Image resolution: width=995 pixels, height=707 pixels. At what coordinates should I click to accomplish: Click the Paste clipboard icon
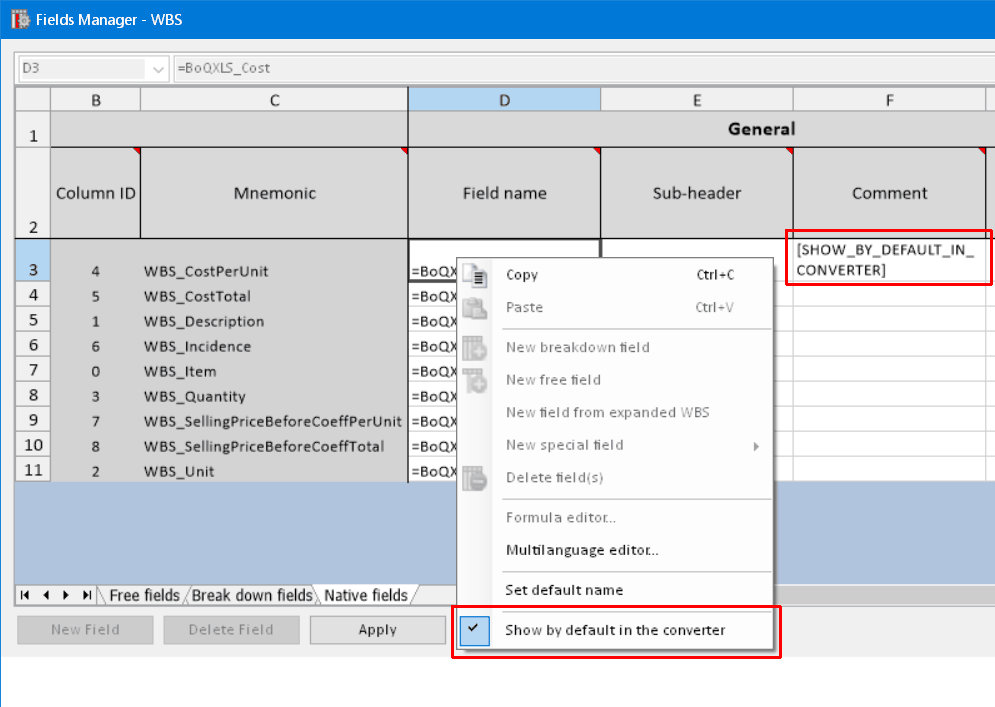(x=474, y=308)
